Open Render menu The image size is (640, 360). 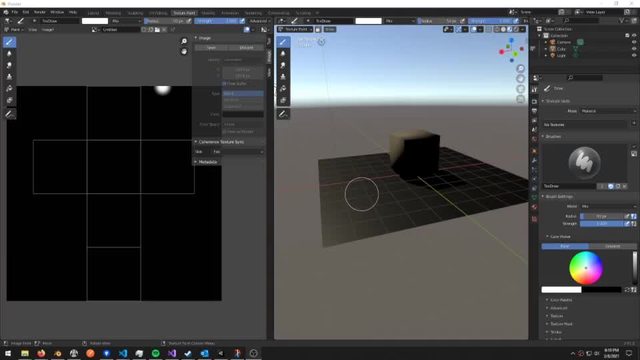pyautogui.click(x=40, y=12)
